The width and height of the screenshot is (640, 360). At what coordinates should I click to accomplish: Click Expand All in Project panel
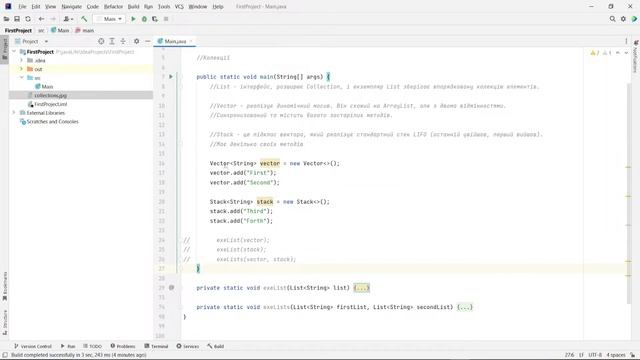click(x=112, y=41)
